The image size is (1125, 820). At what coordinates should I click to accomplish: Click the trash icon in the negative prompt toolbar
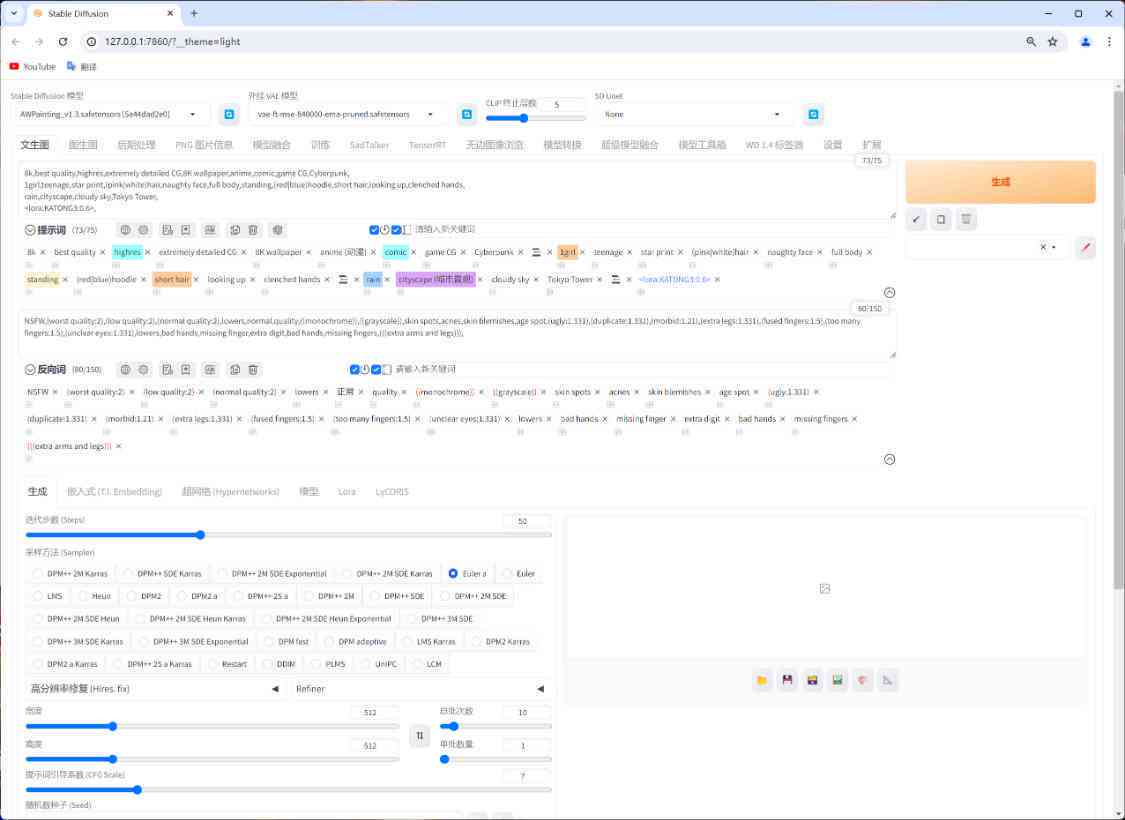click(253, 369)
